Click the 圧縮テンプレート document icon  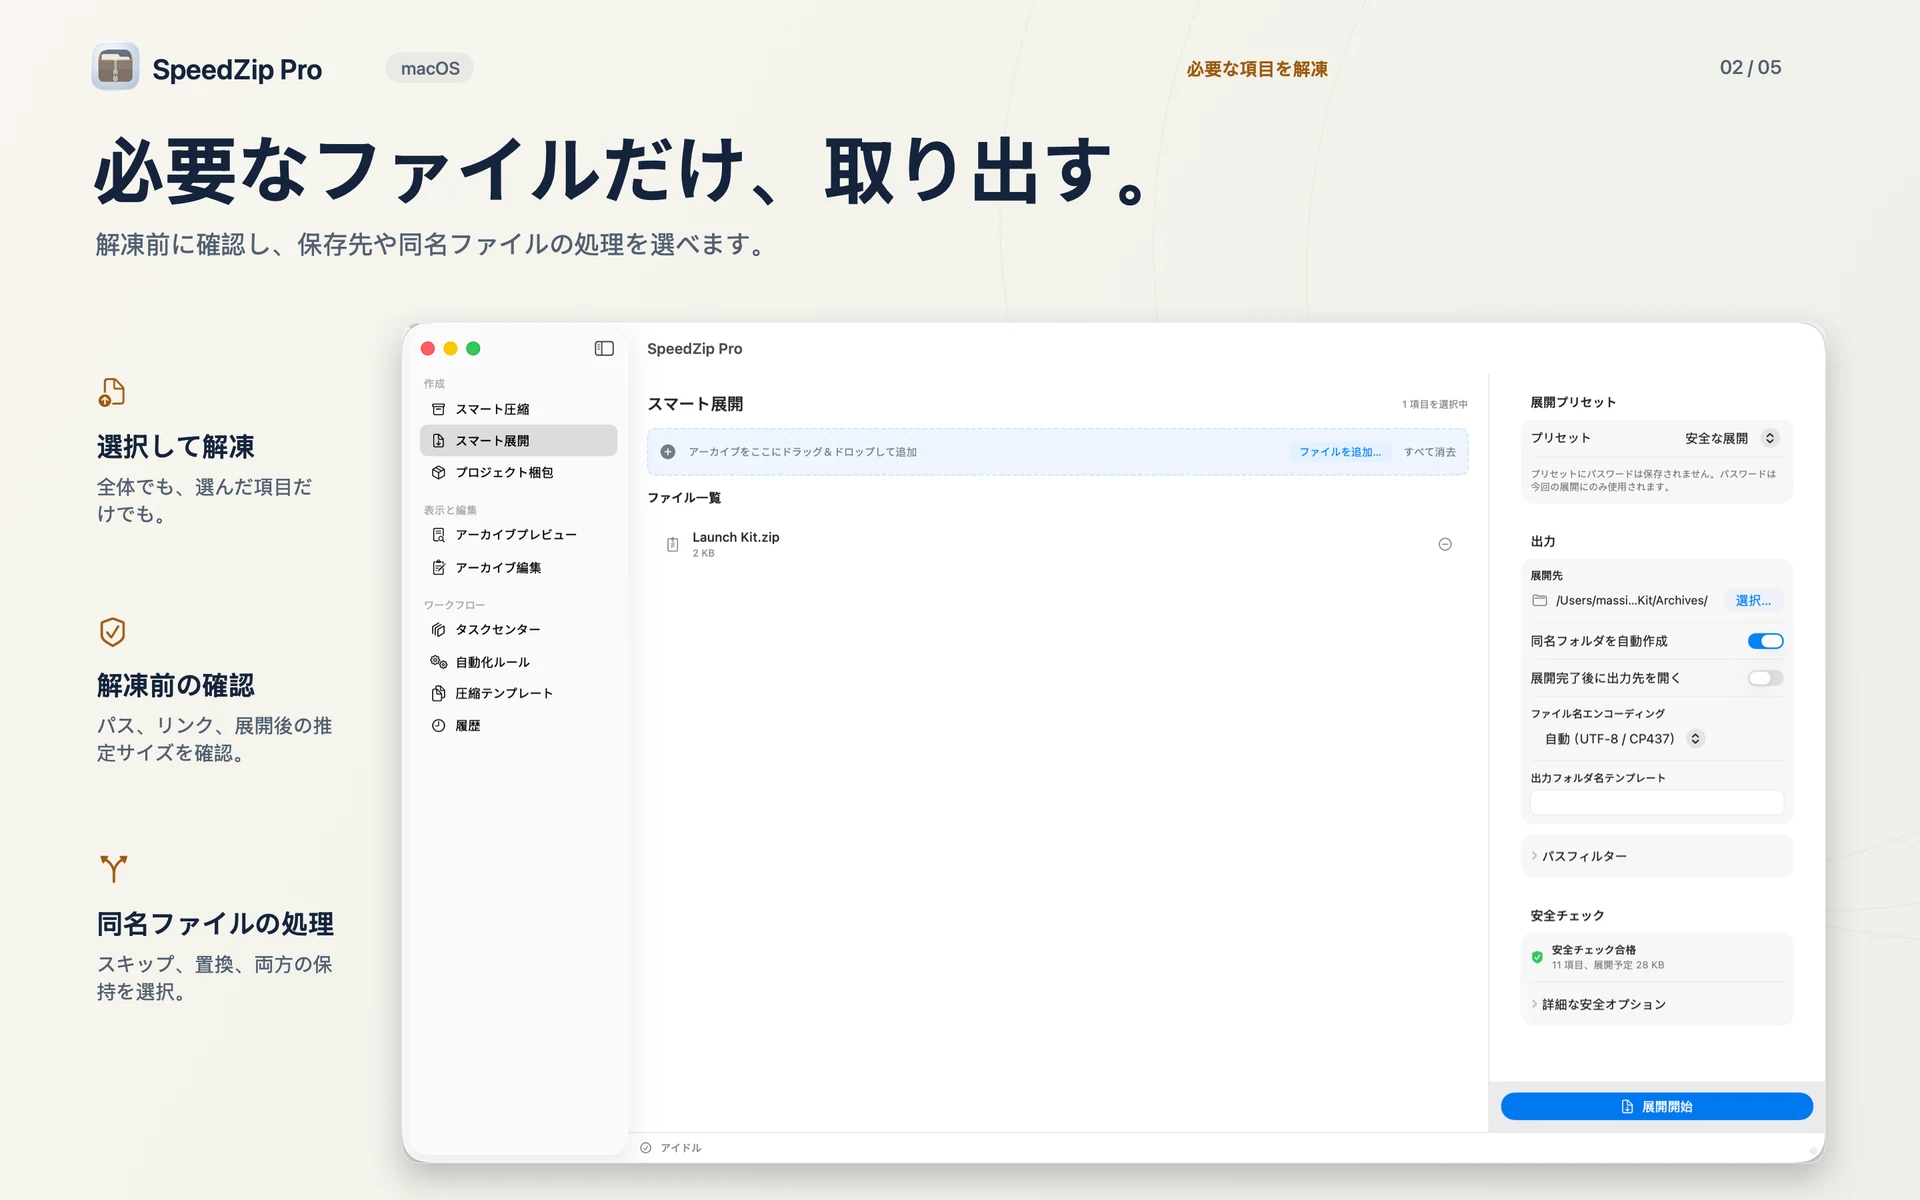coord(438,693)
